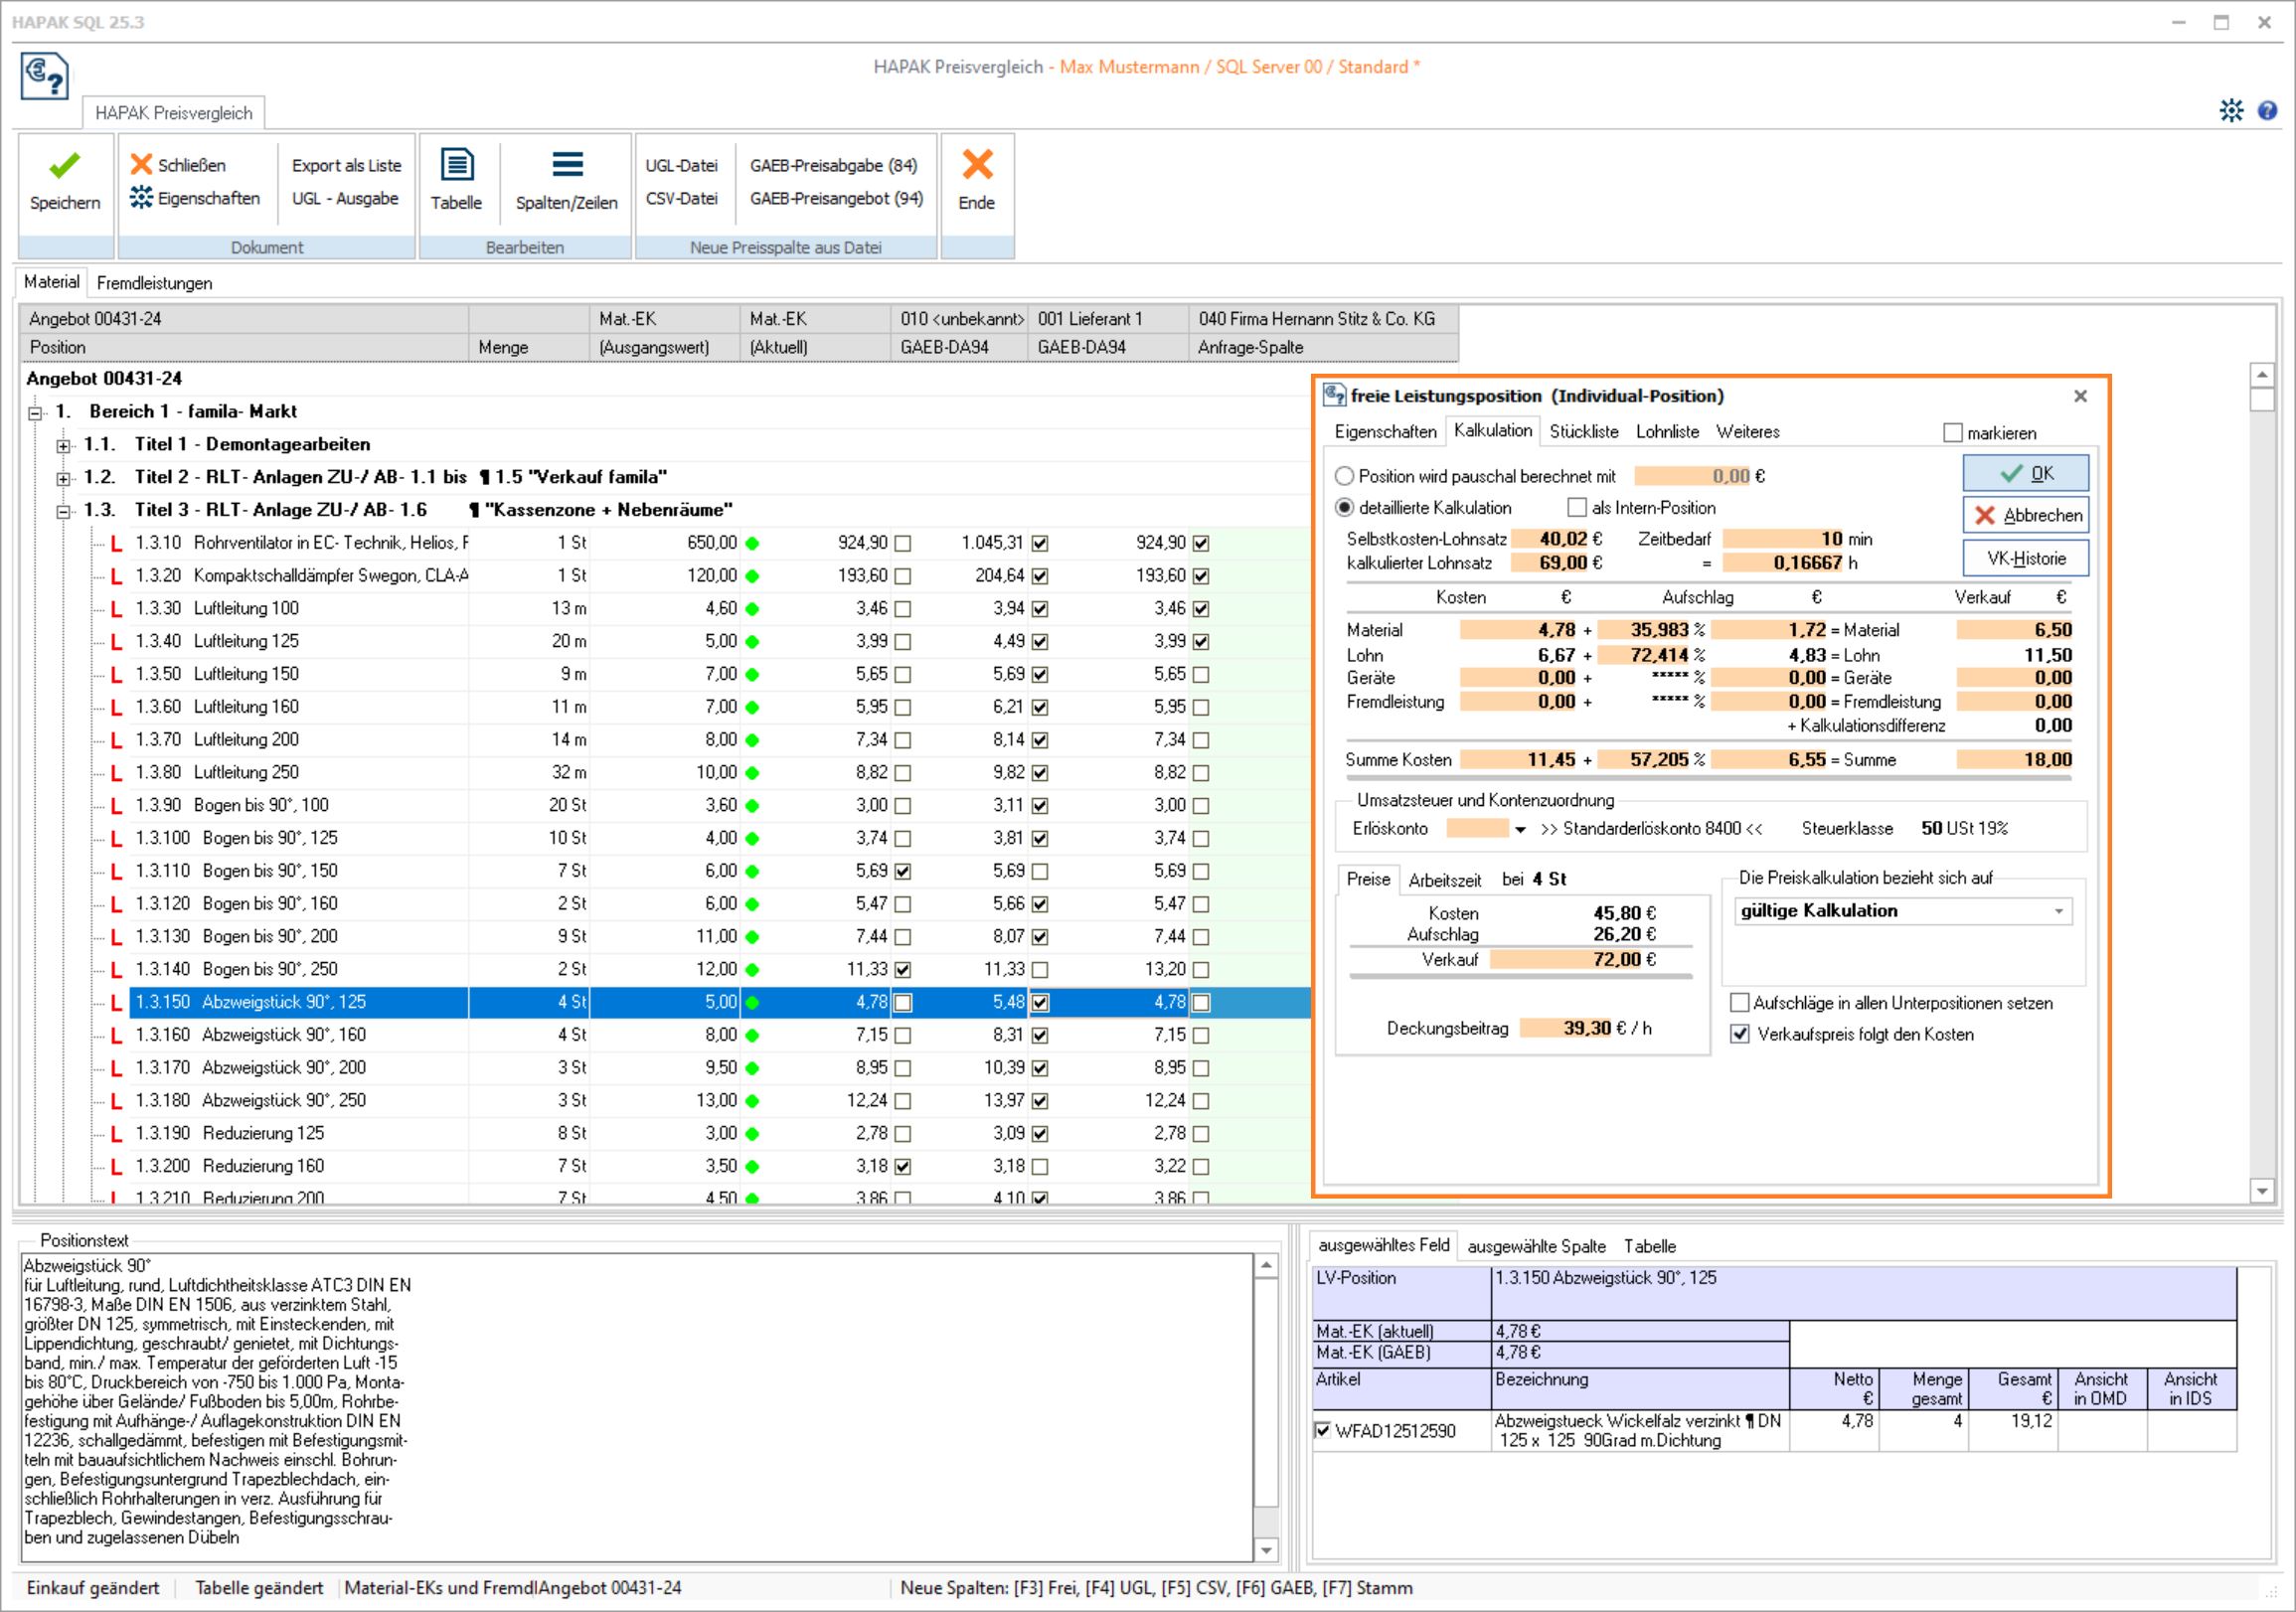Click the orange Ende X icon
Image resolution: width=2296 pixels, height=1612 pixels.
pos(976,165)
